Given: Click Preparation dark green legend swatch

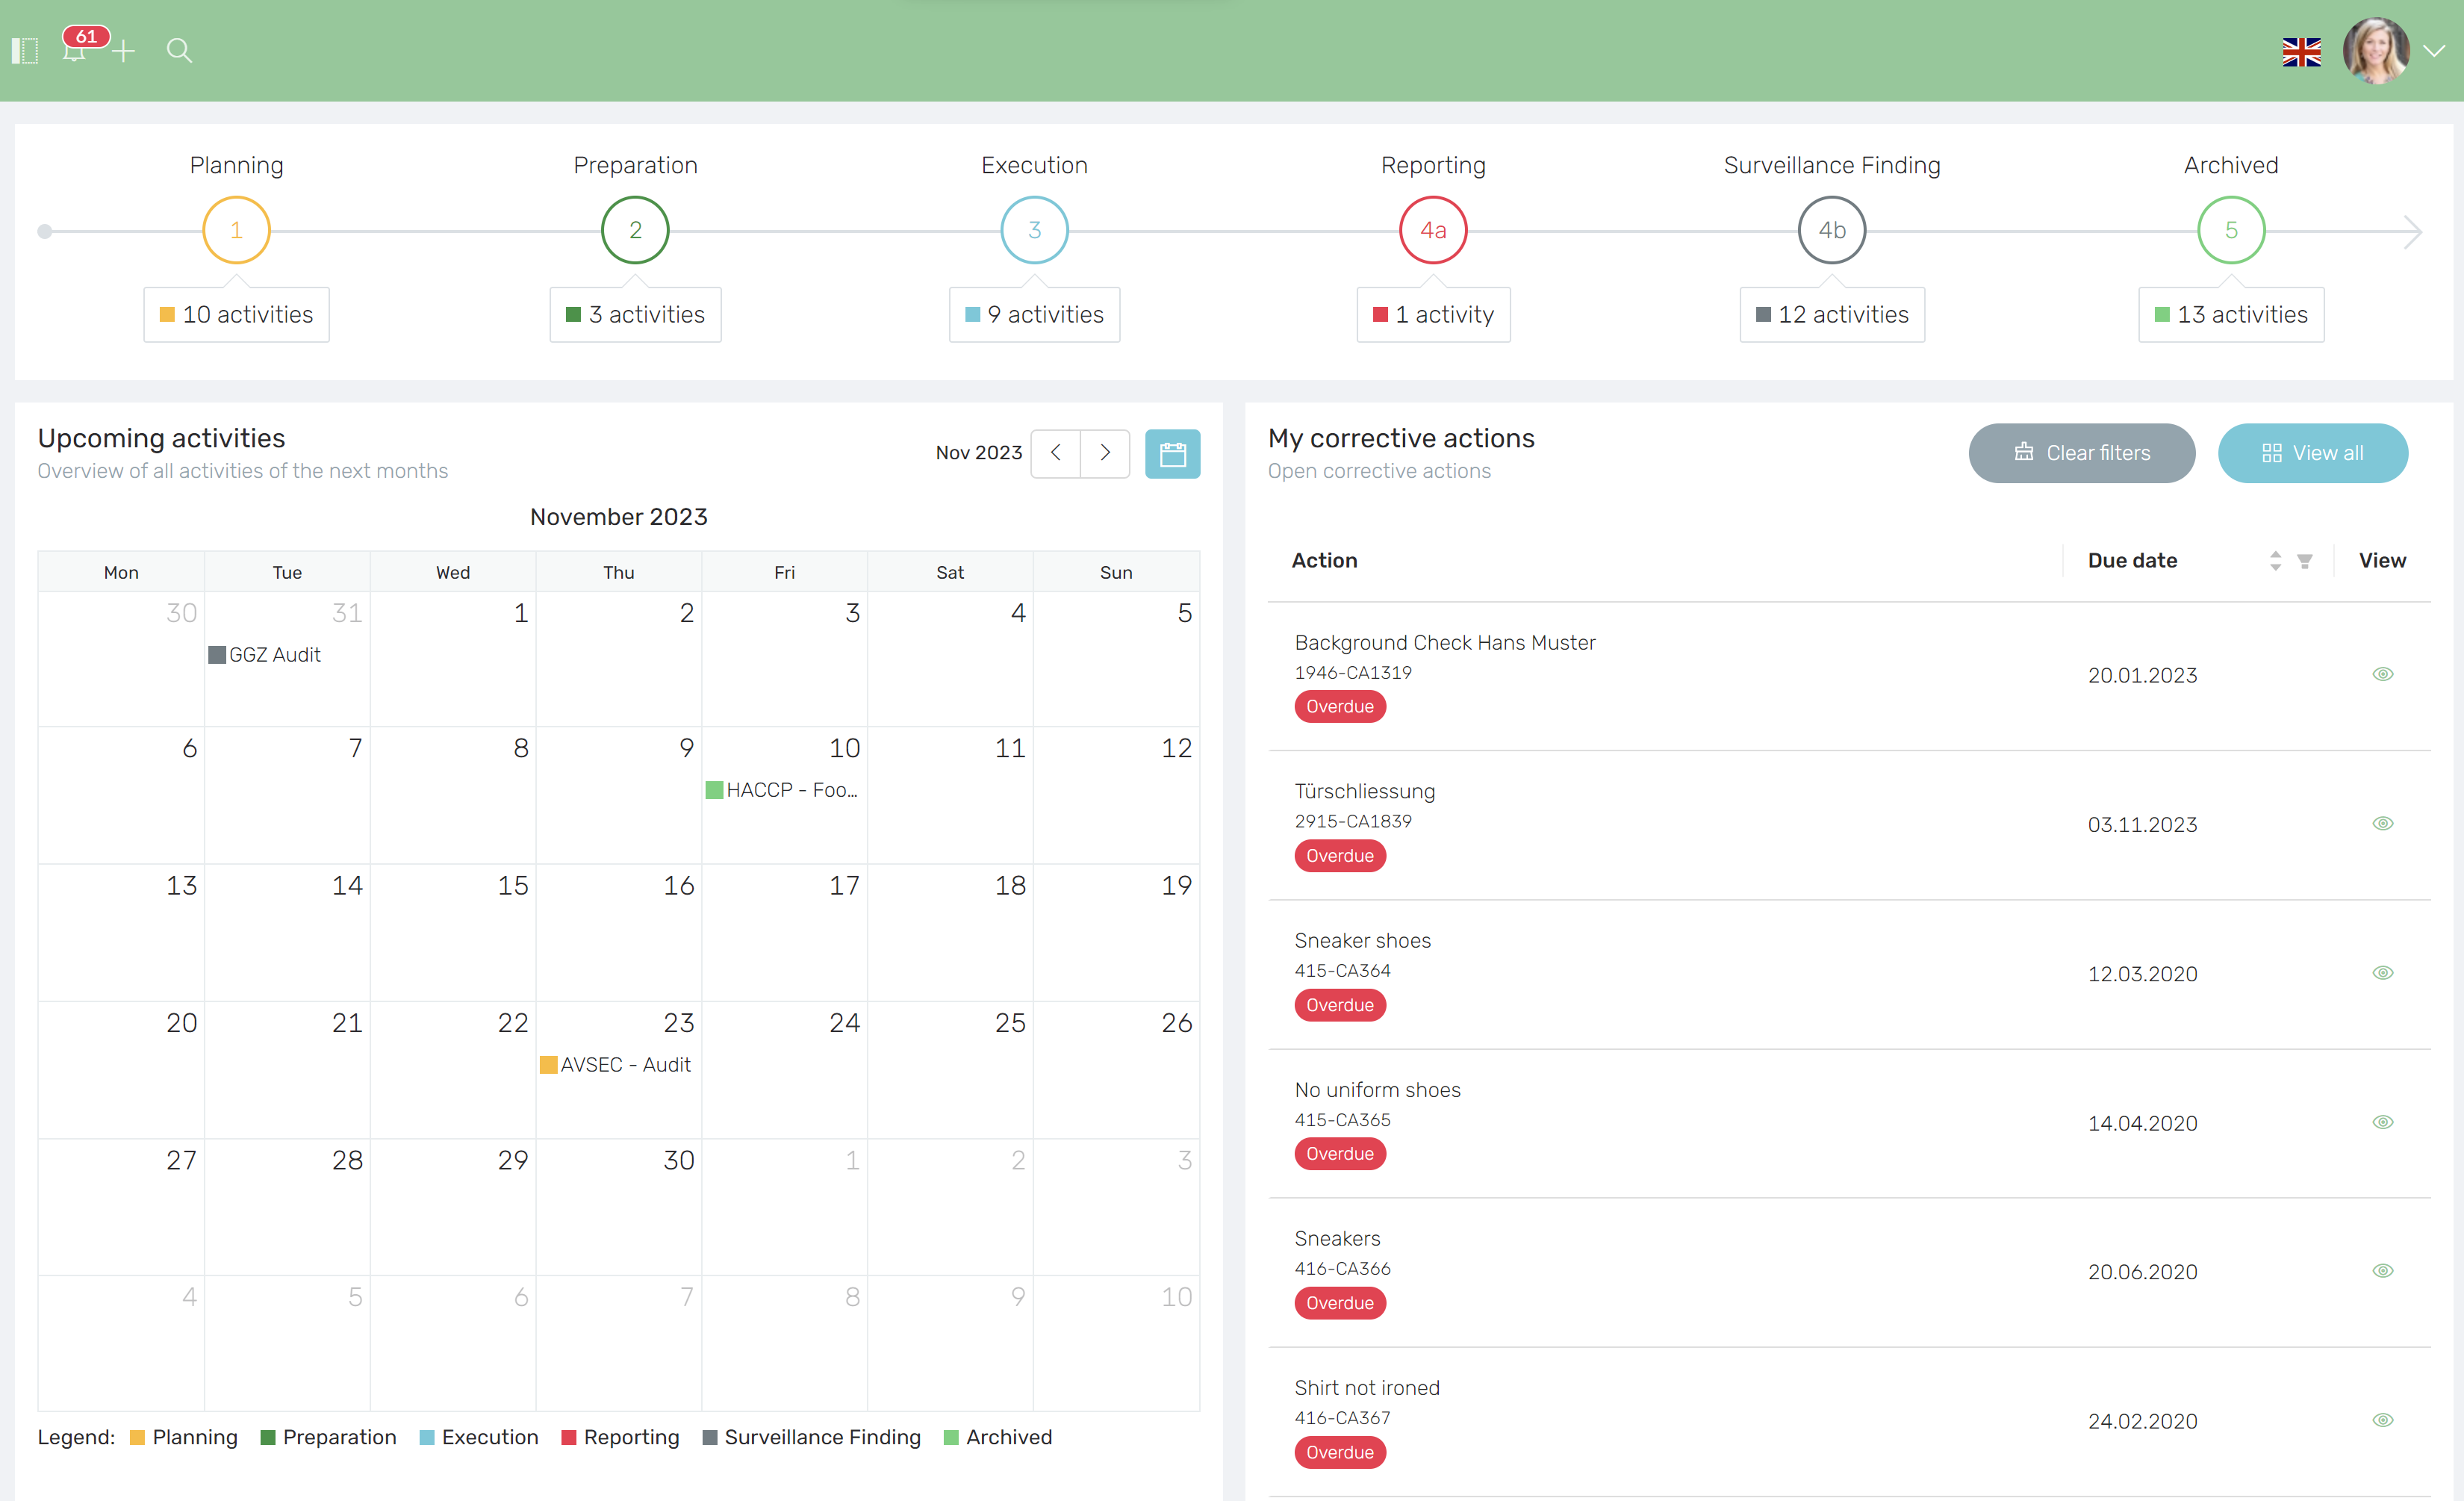Looking at the screenshot, I should tap(267, 1438).
